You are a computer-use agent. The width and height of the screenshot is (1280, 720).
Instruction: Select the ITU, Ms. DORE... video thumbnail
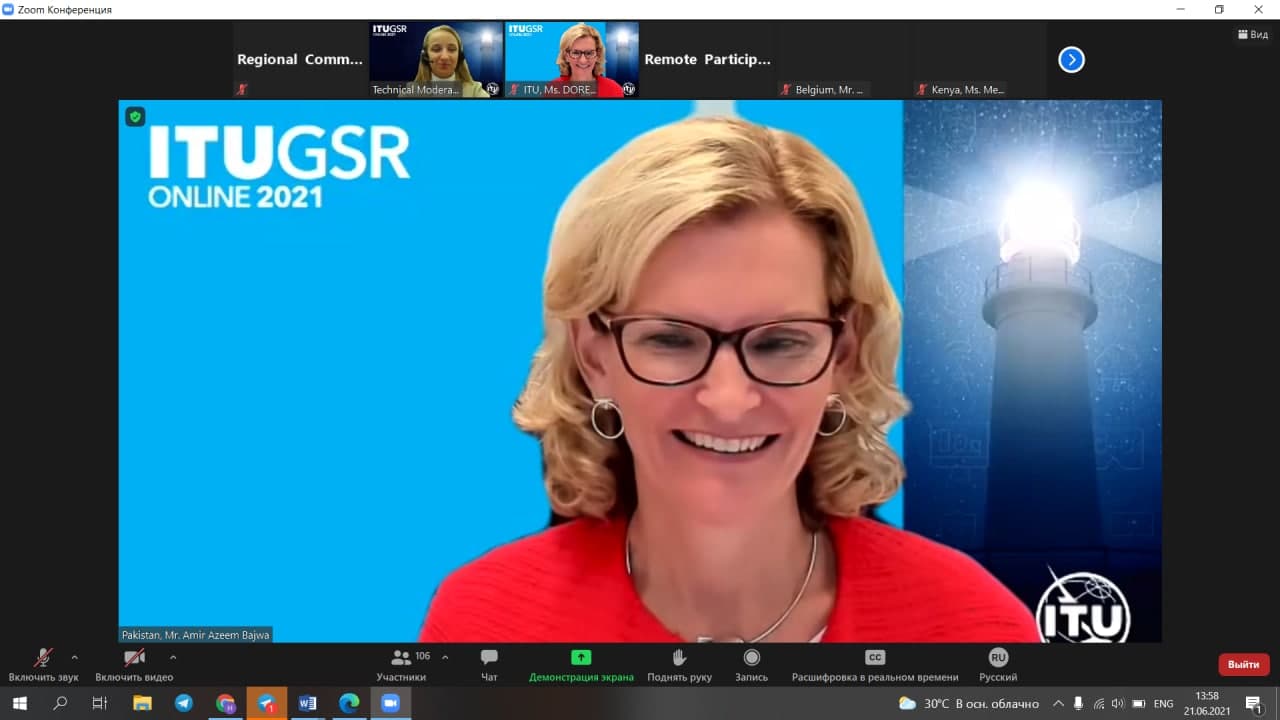pyautogui.click(x=571, y=60)
